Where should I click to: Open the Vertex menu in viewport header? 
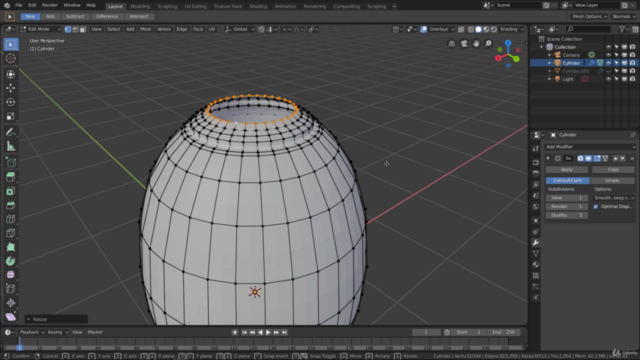tap(164, 29)
